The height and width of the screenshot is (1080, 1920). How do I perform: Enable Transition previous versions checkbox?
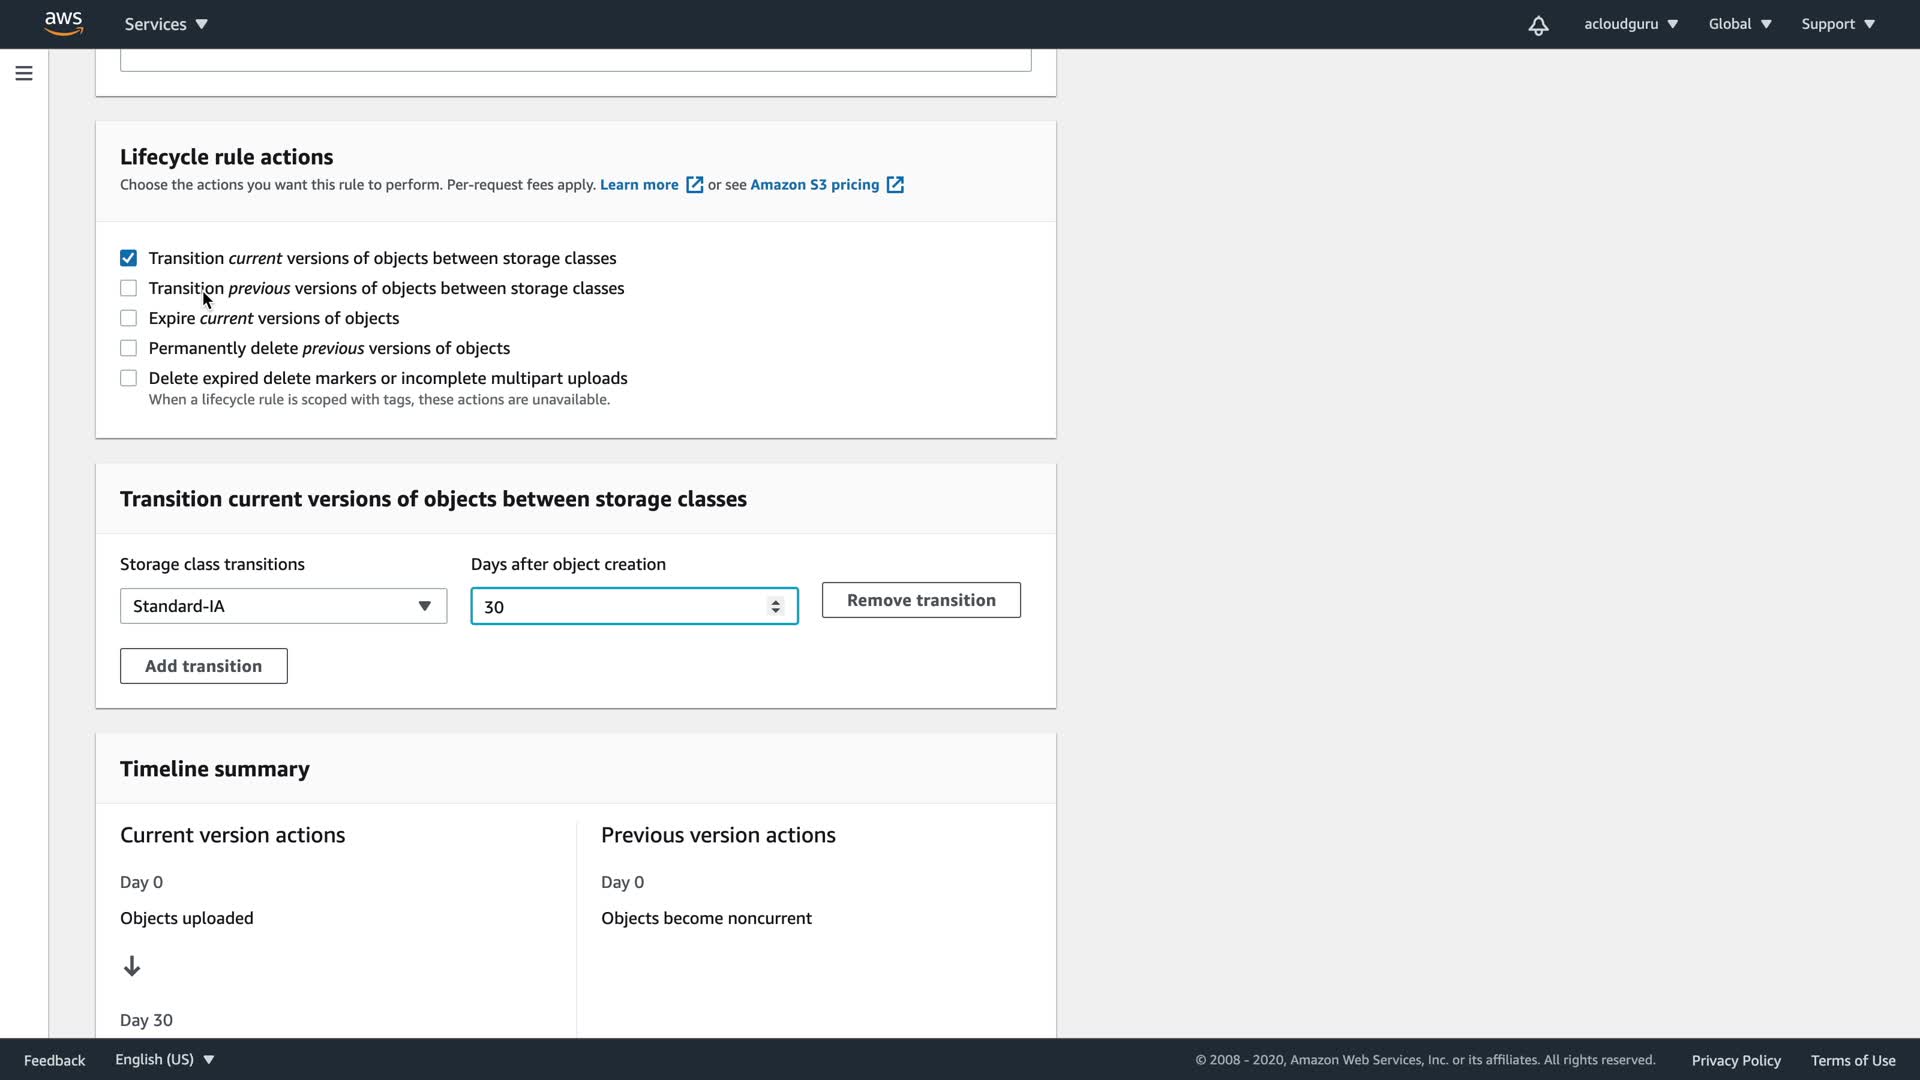click(x=128, y=288)
